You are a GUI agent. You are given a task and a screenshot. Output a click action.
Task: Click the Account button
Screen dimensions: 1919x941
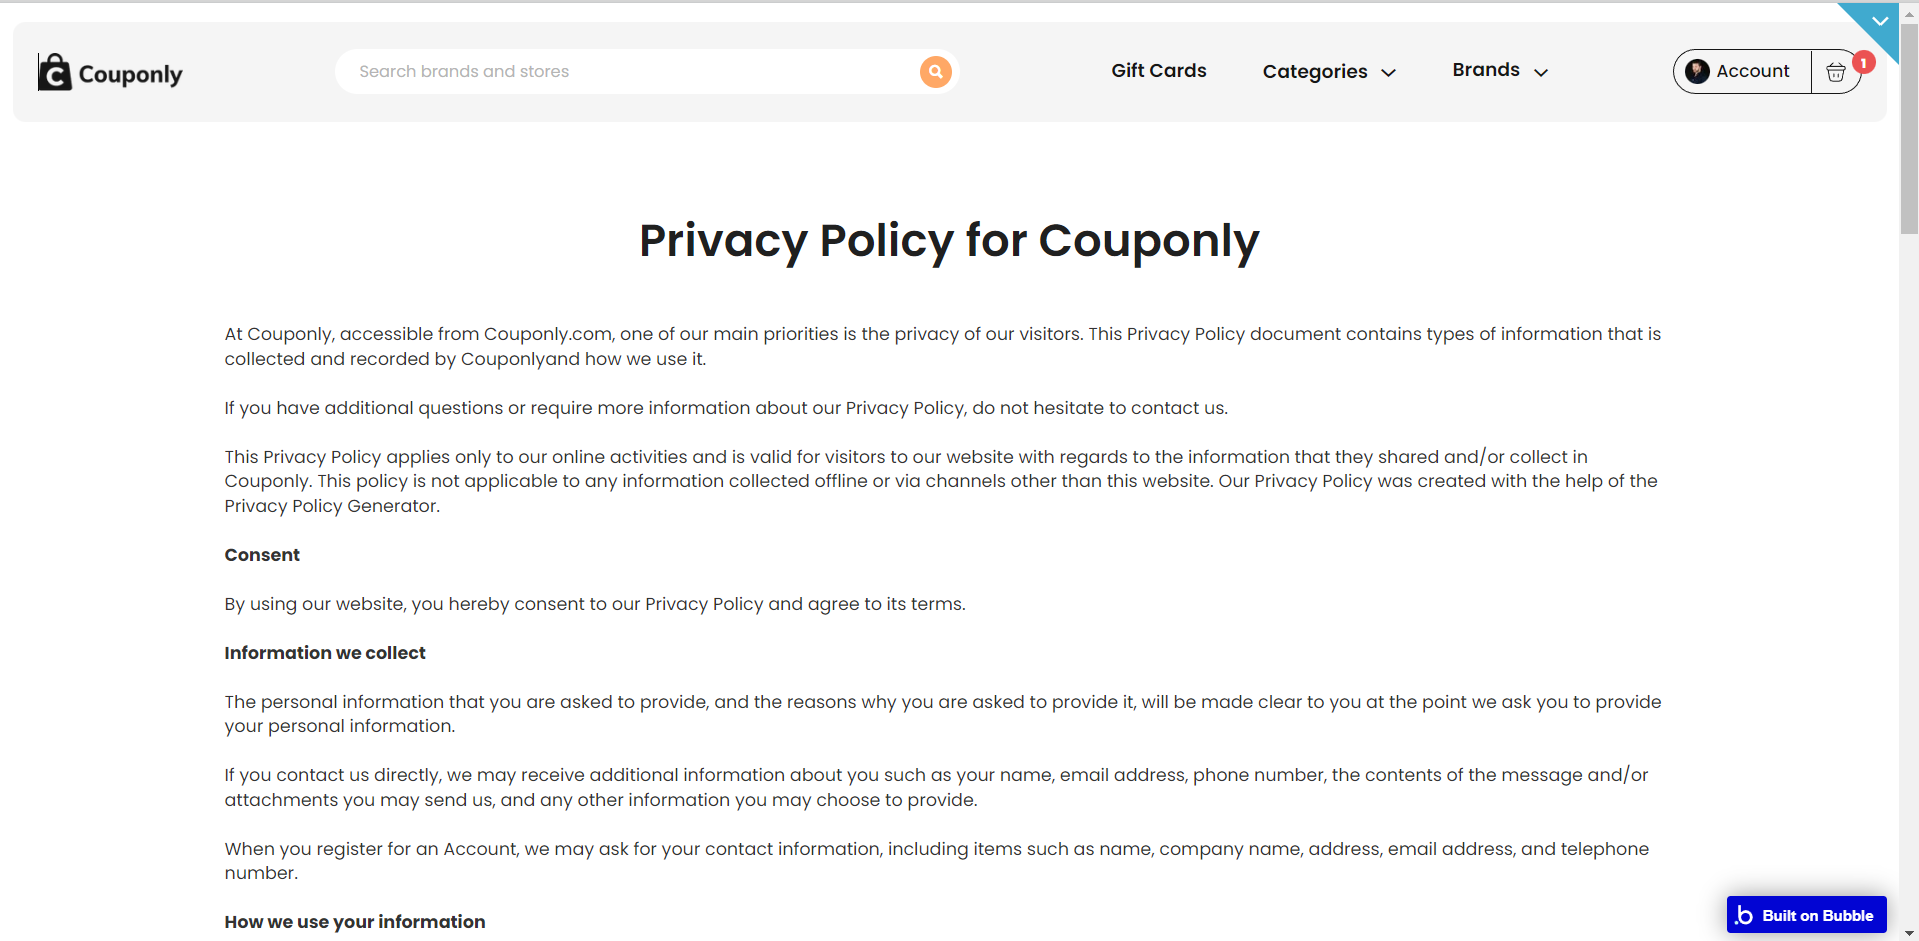1742,71
